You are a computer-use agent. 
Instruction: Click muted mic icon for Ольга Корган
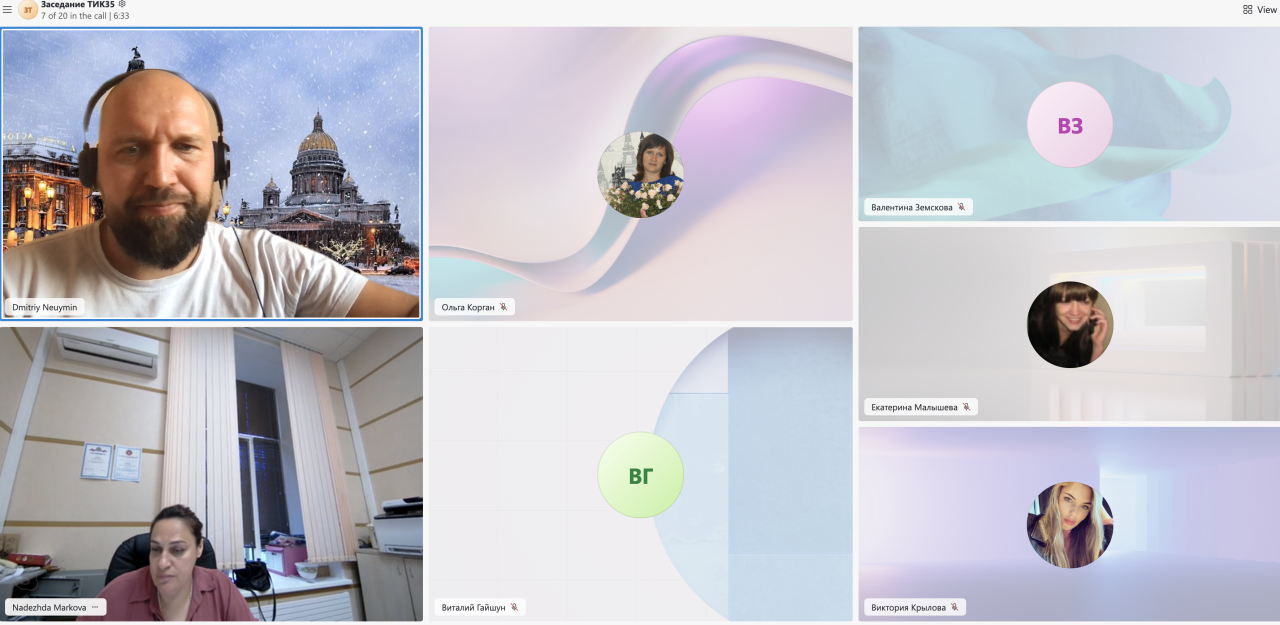(x=504, y=307)
